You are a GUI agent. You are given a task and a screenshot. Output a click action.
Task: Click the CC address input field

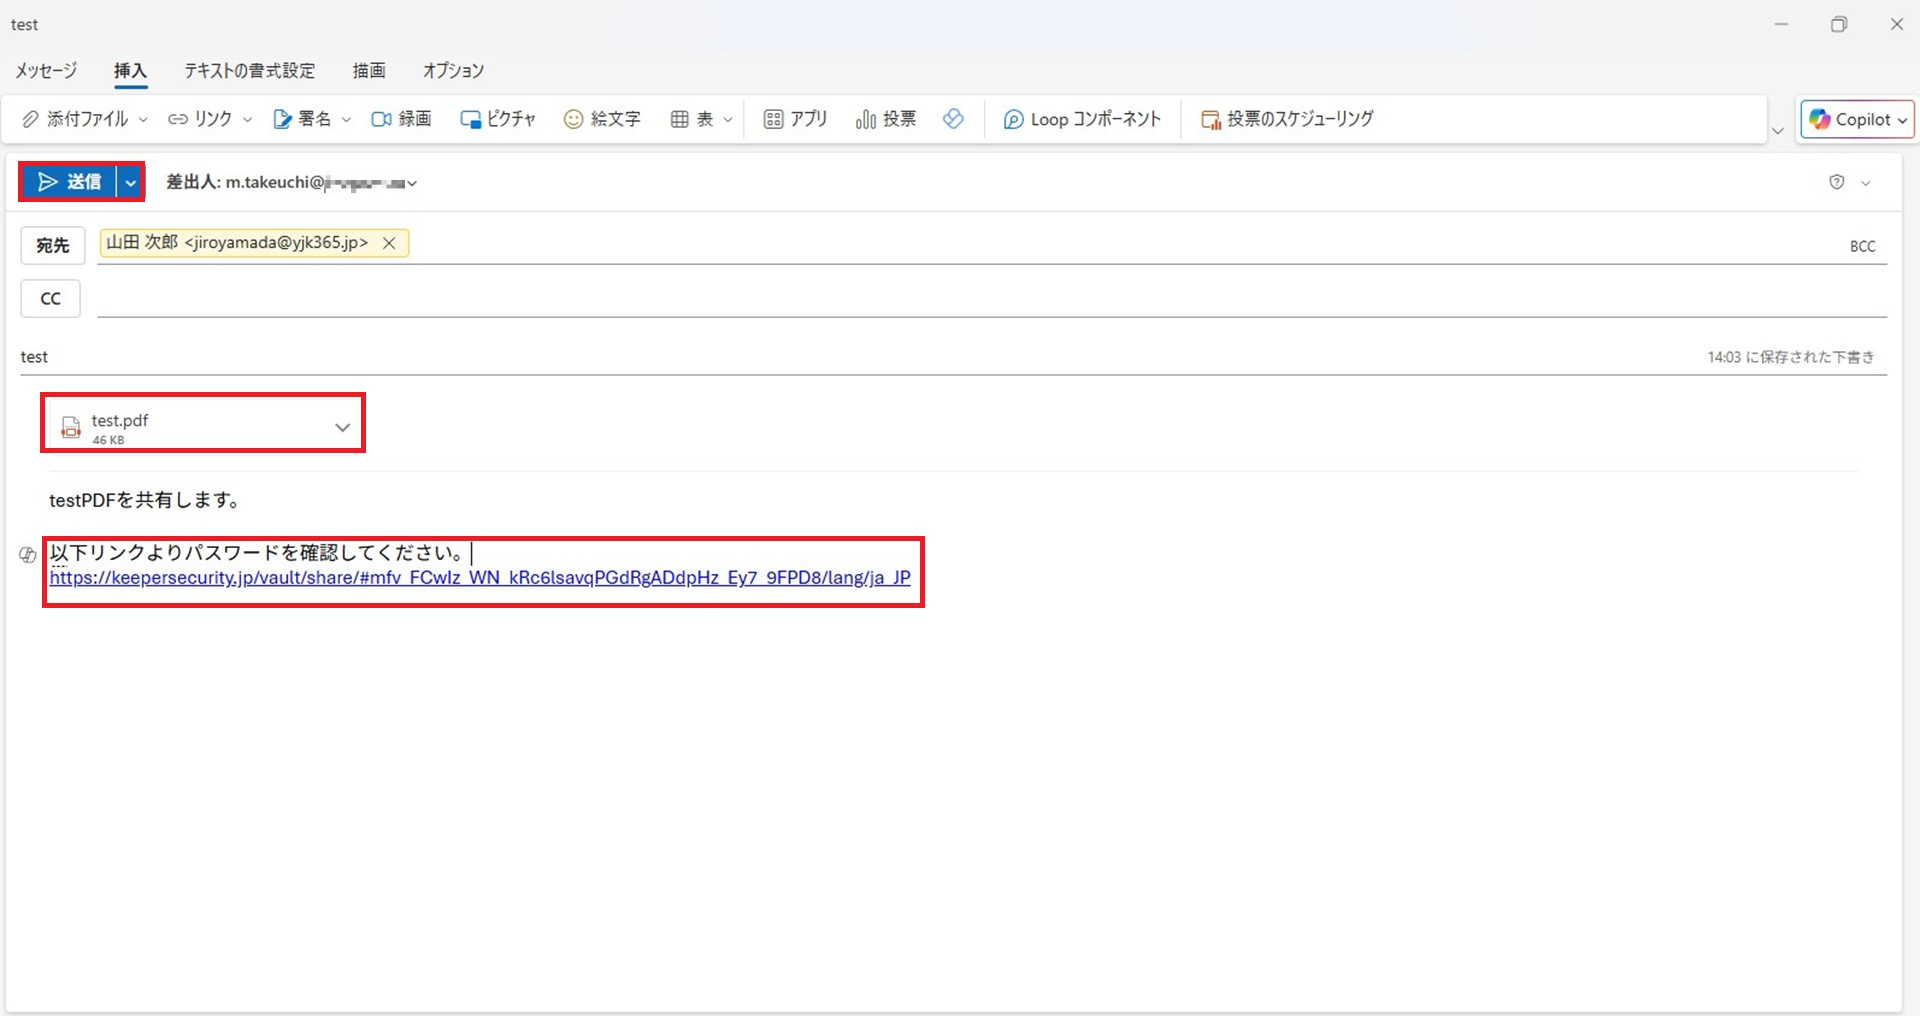coord(990,298)
